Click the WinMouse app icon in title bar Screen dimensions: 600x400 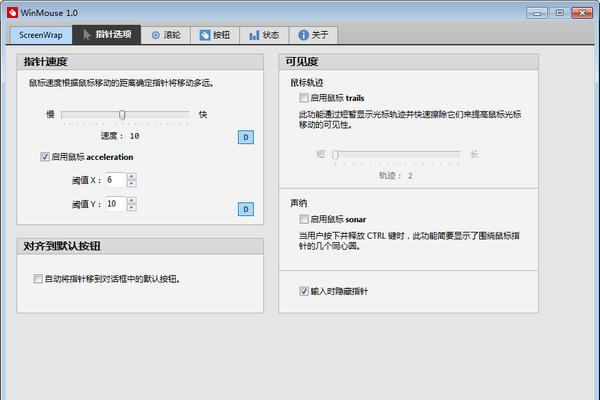(x=12, y=13)
